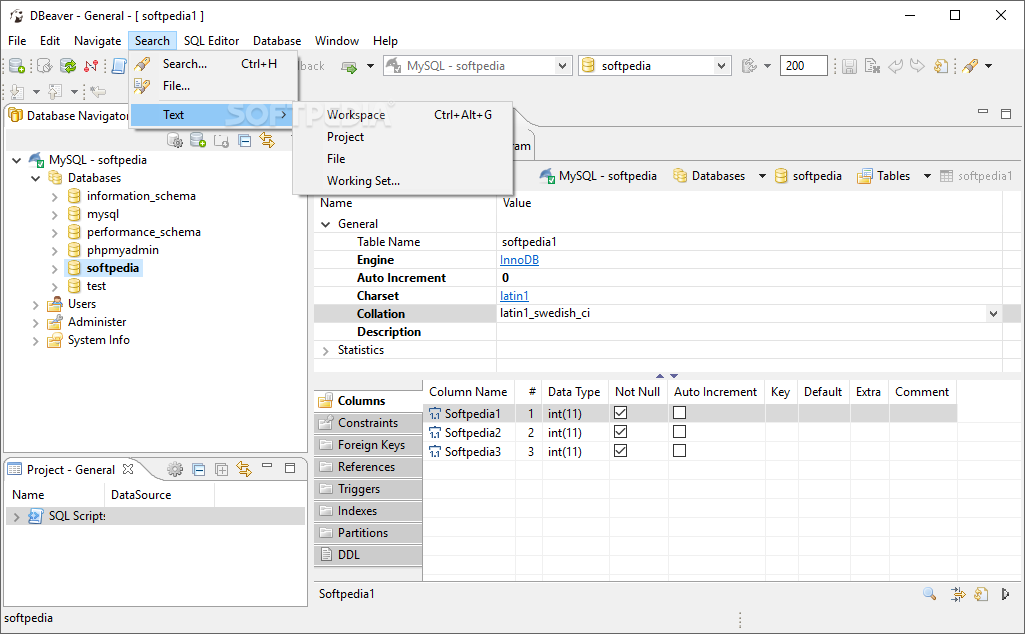
Task: Click the transaction mode icon left of 200
Action: 749,66
